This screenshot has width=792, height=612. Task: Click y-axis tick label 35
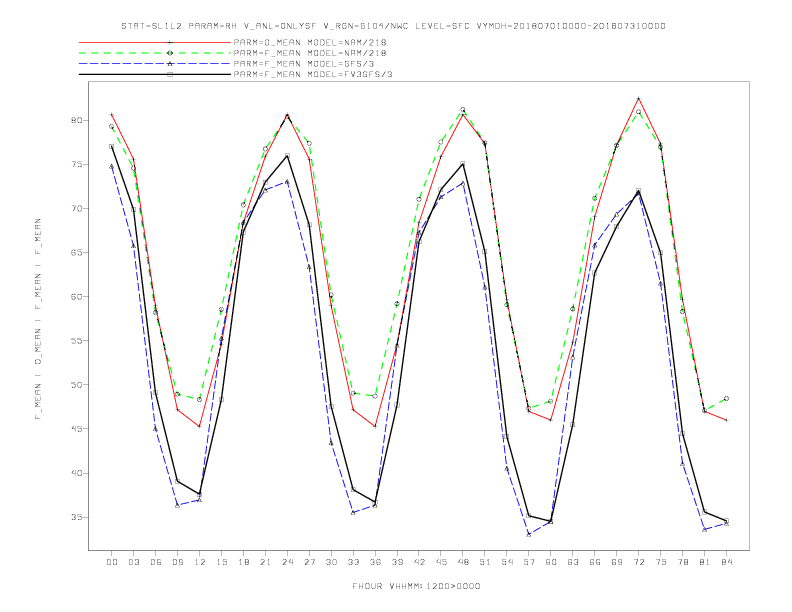(x=76, y=517)
